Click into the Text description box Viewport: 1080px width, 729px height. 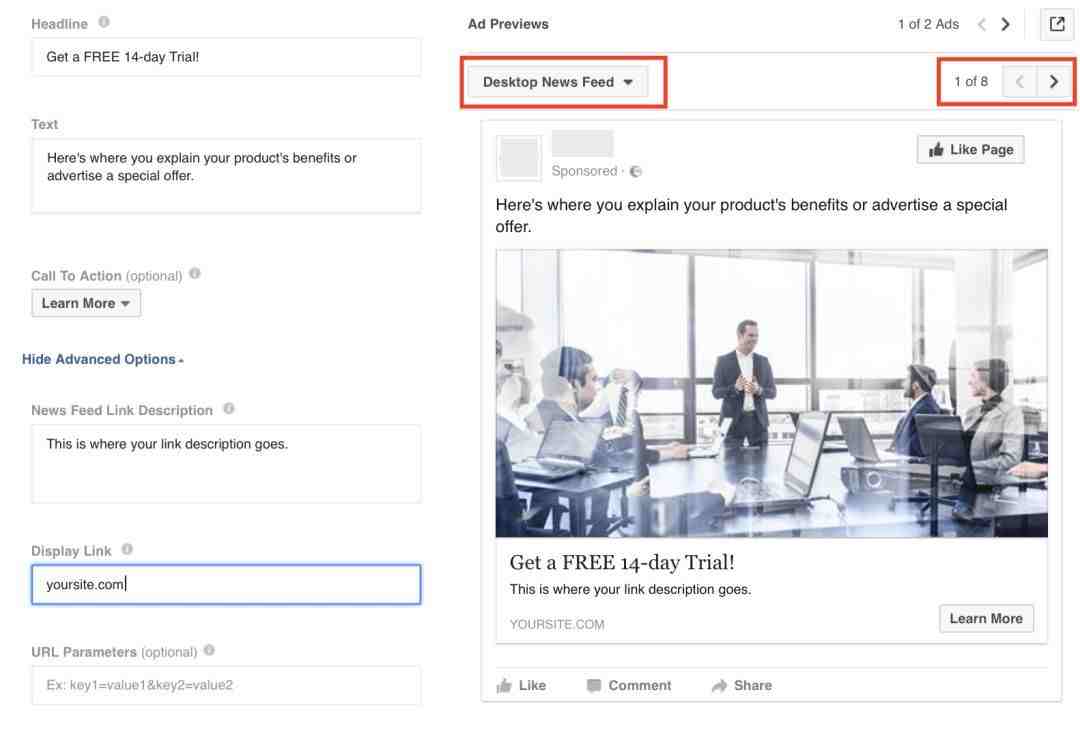coord(226,176)
